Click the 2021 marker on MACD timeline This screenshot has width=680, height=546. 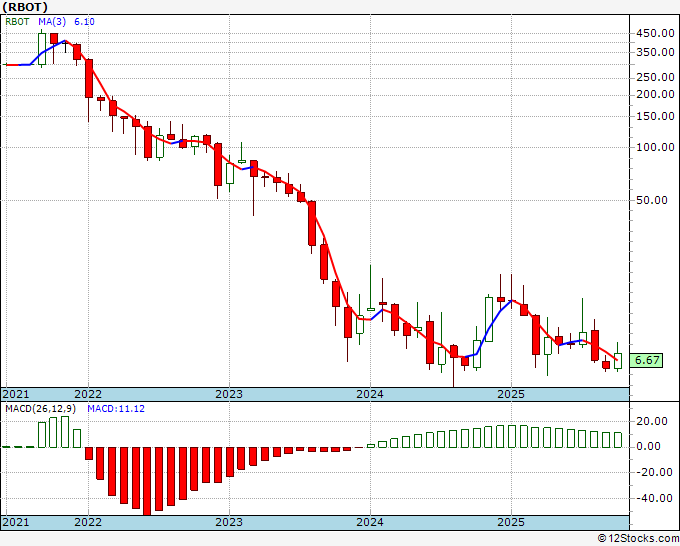[x=16, y=522]
